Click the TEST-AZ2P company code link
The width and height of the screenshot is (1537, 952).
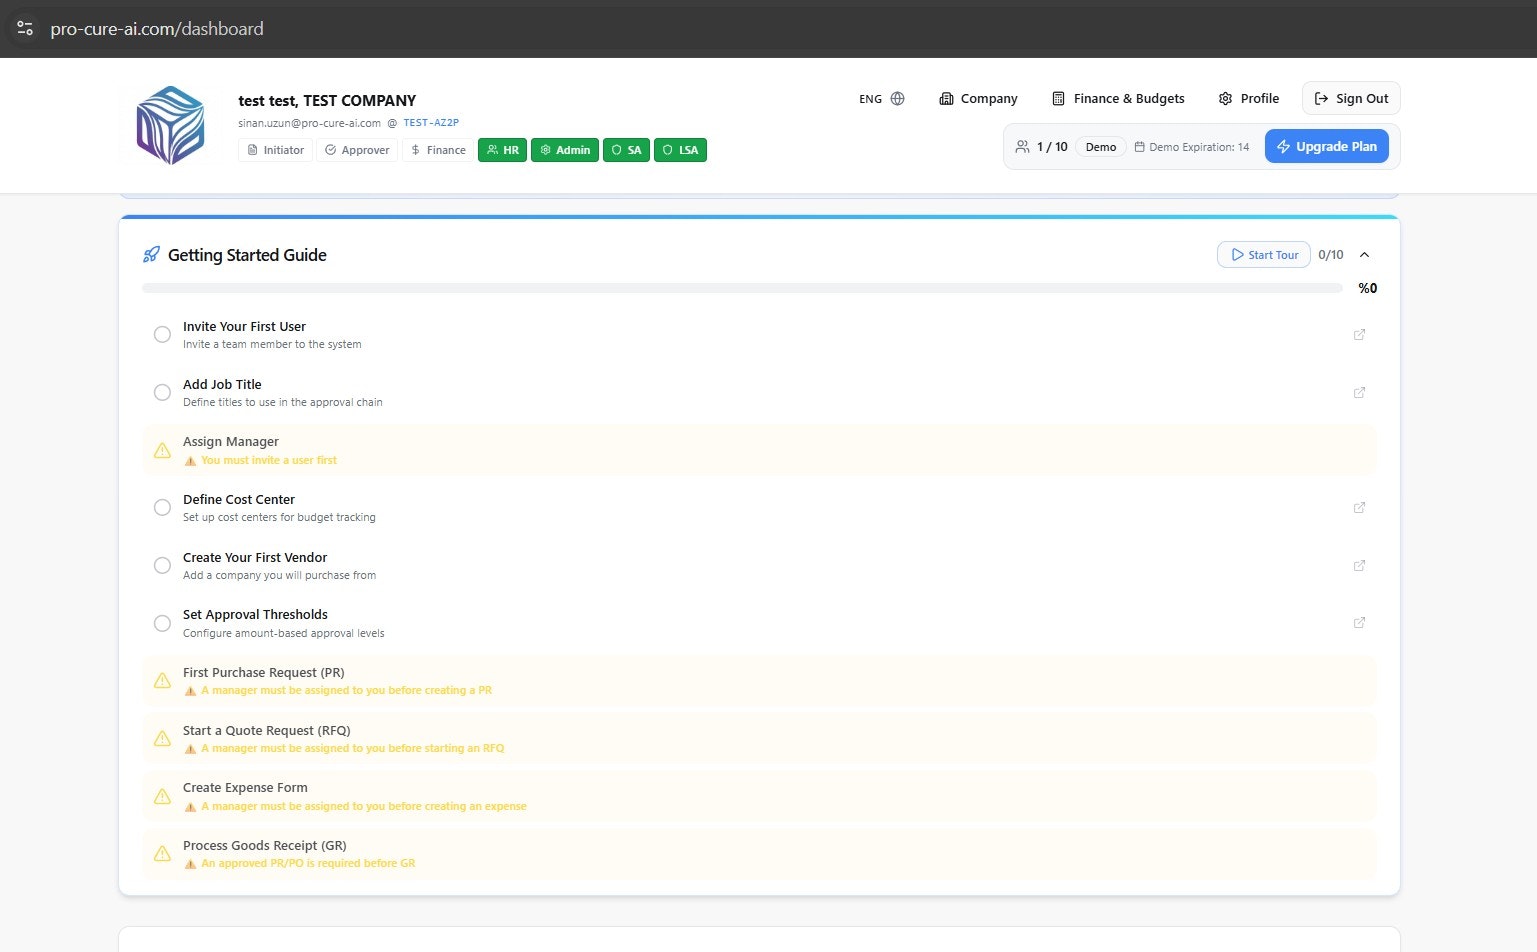pos(431,123)
